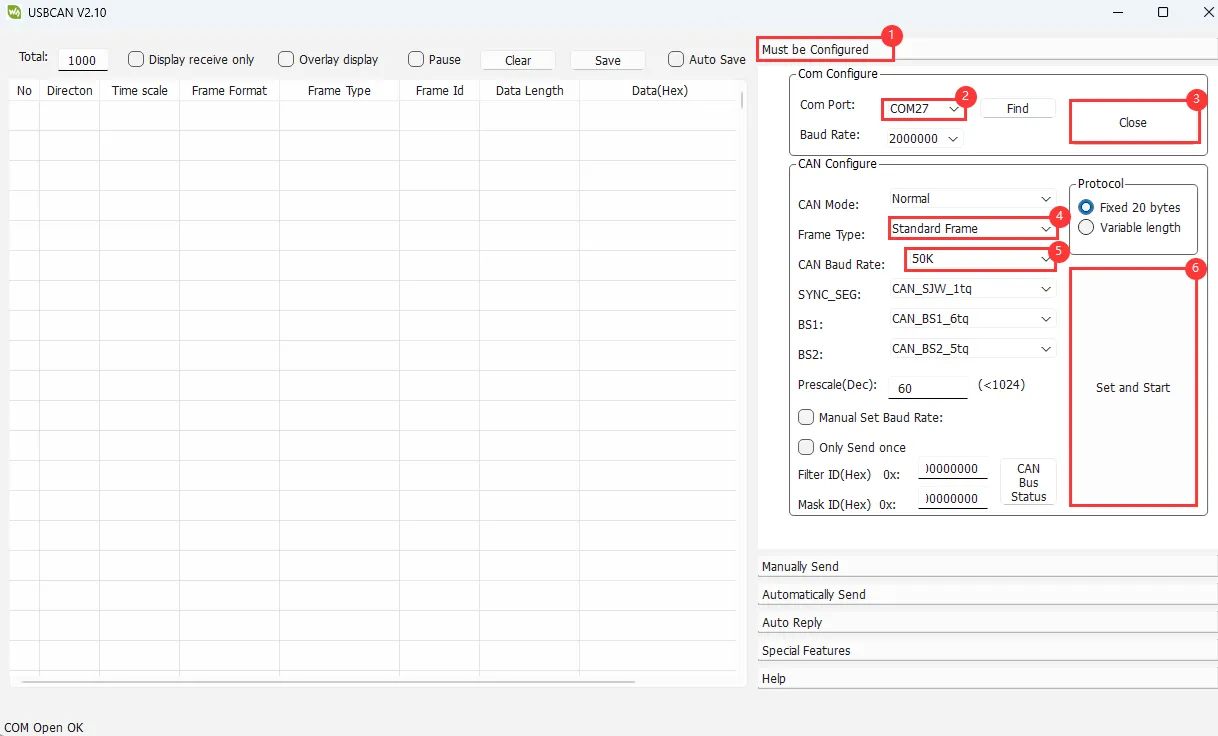Switch to the Manually Send panel
The height and width of the screenshot is (736, 1218).
800,566
